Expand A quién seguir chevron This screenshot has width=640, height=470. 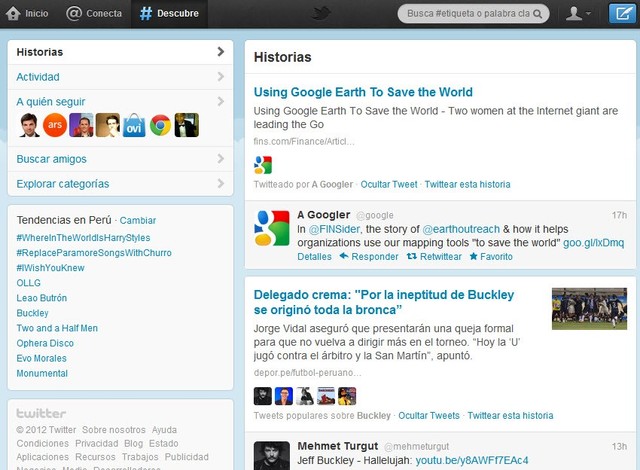[221, 102]
